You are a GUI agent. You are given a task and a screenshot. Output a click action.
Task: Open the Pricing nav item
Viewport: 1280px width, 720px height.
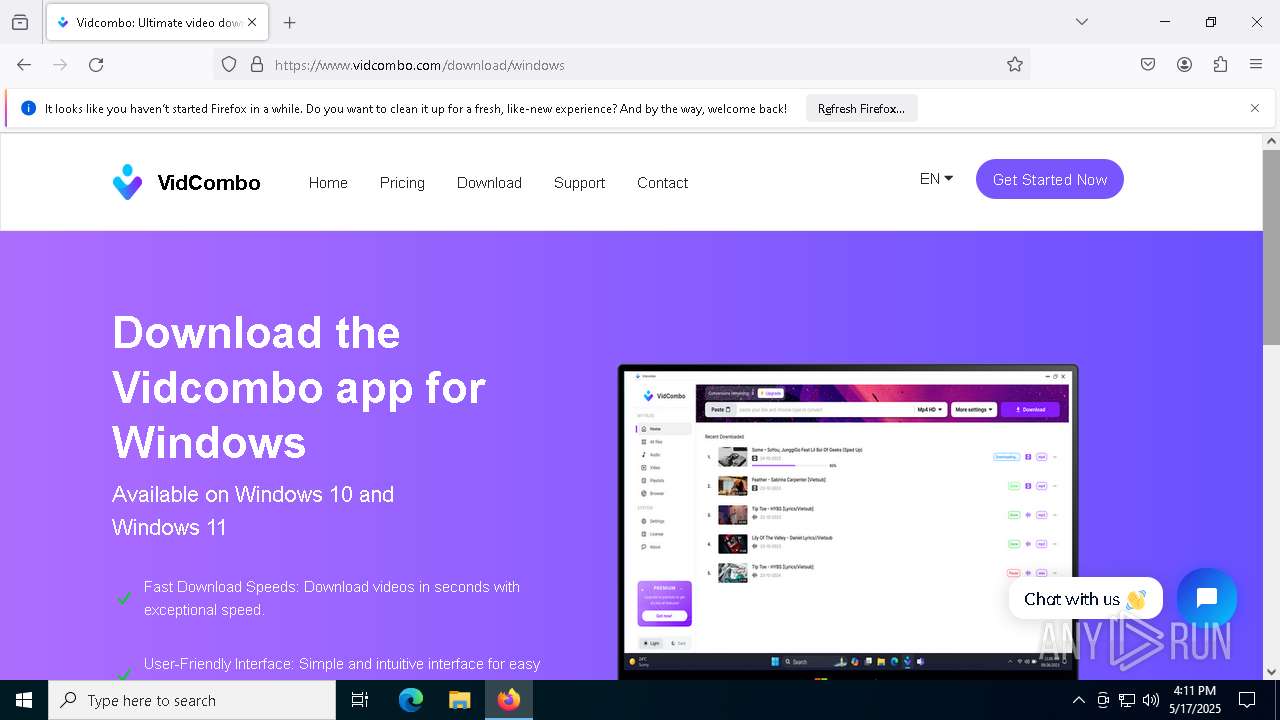402,183
